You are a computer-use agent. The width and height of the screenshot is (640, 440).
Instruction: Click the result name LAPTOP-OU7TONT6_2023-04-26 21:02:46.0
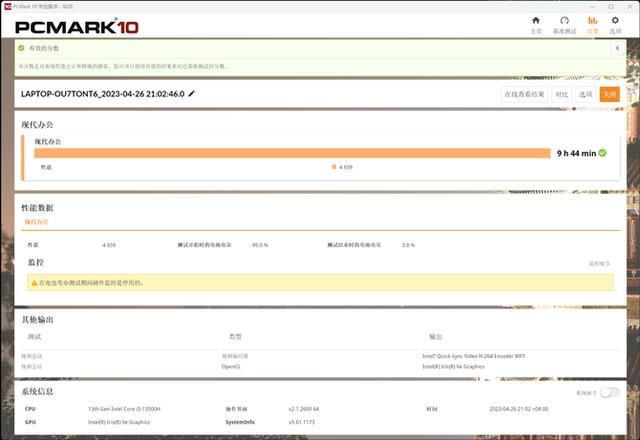102,94
